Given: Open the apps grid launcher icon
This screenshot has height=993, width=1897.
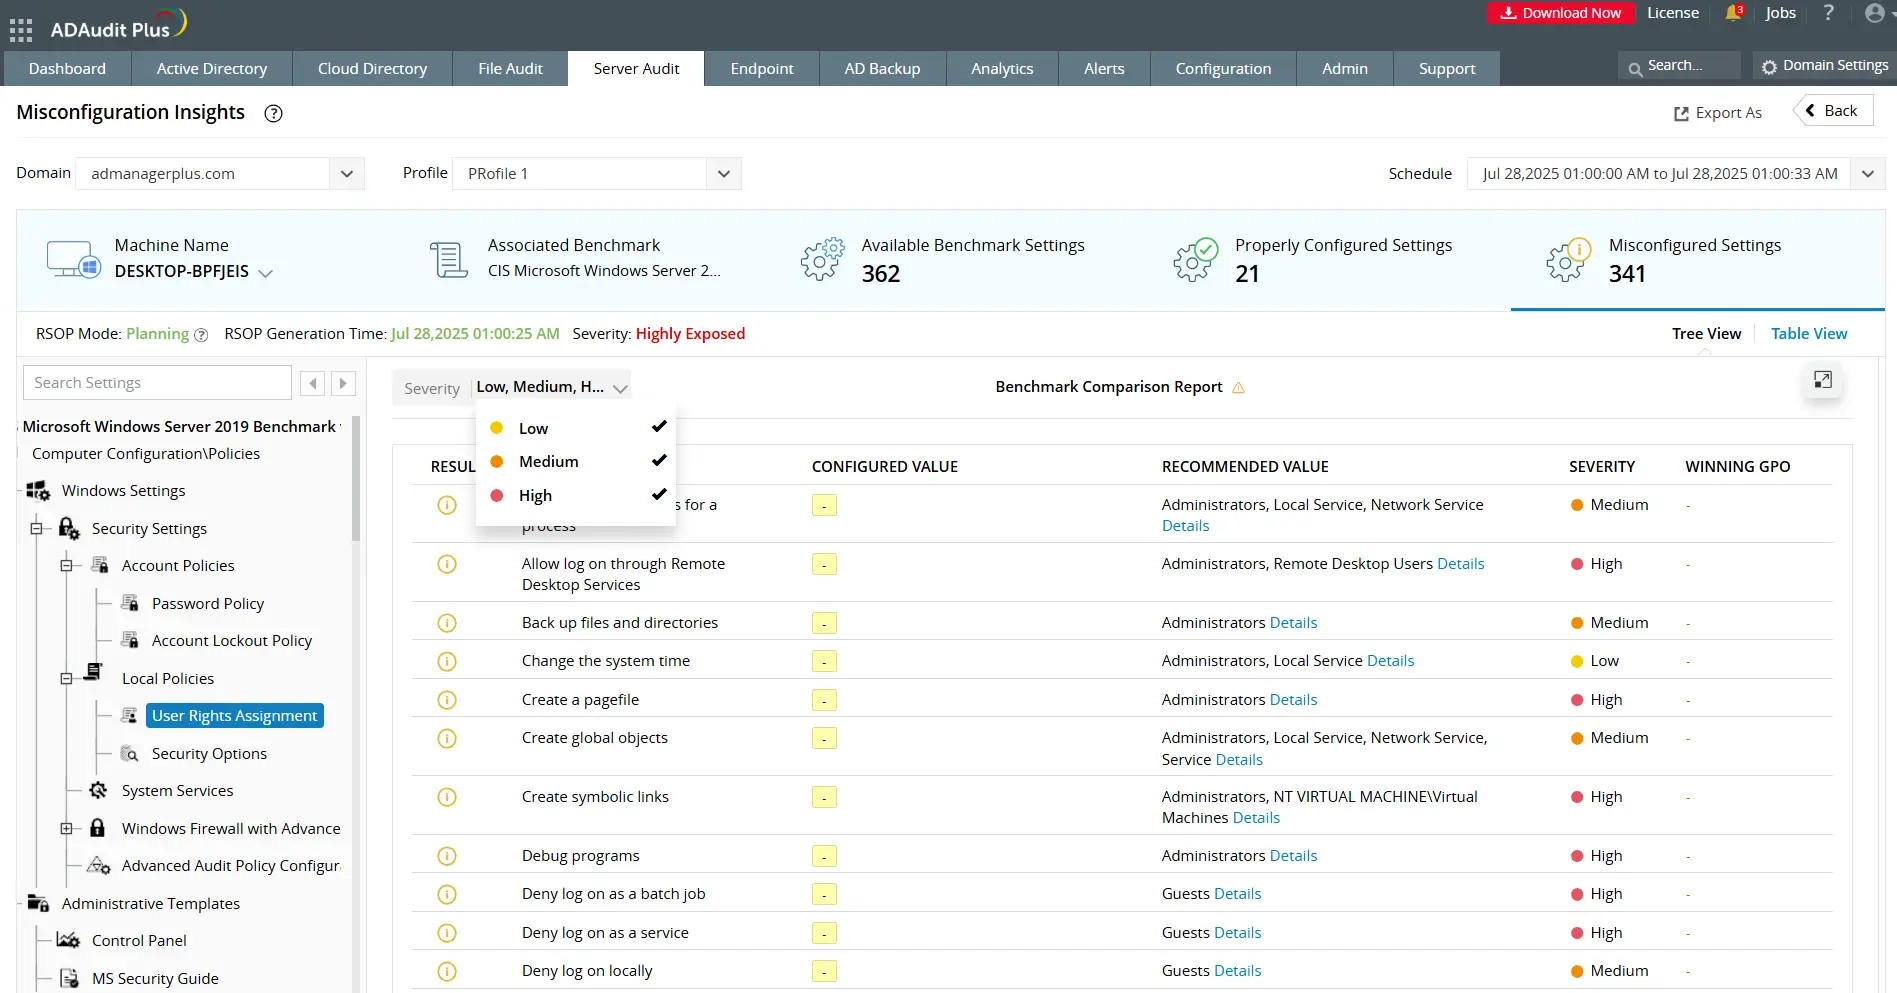Looking at the screenshot, I should tap(21, 30).
